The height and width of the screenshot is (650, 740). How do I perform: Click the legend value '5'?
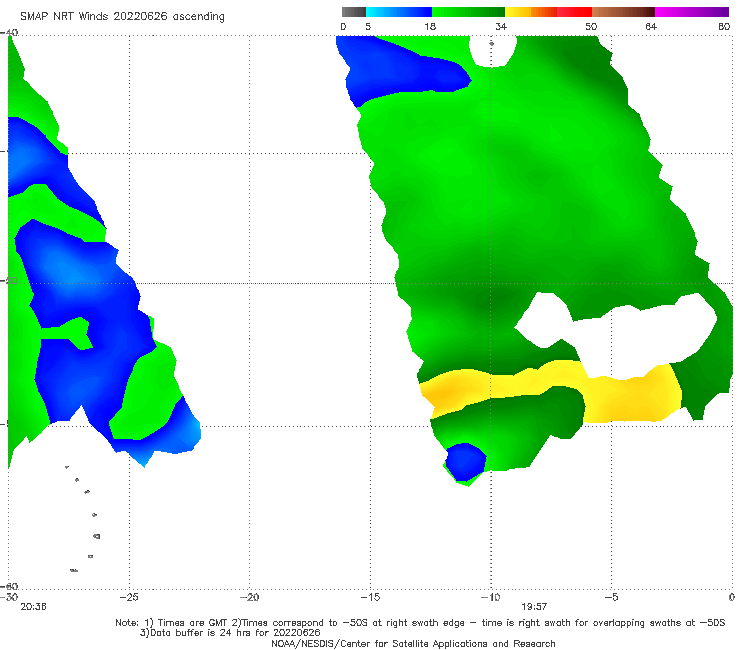point(368,26)
